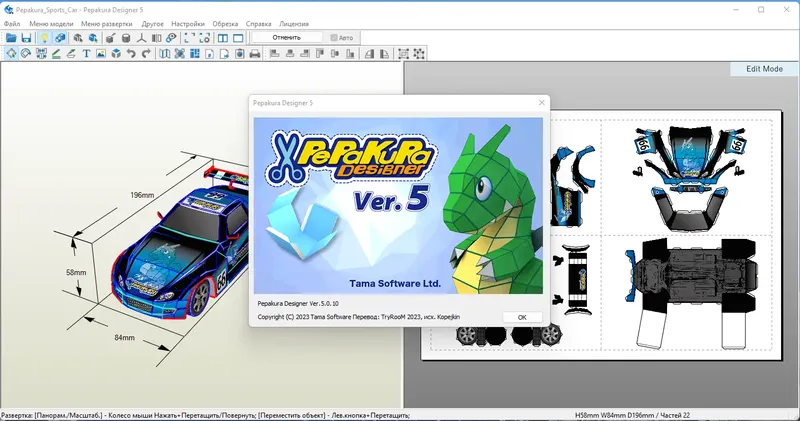The height and width of the screenshot is (421, 800).
Task: Open the Меню модели menu
Action: 51,24
